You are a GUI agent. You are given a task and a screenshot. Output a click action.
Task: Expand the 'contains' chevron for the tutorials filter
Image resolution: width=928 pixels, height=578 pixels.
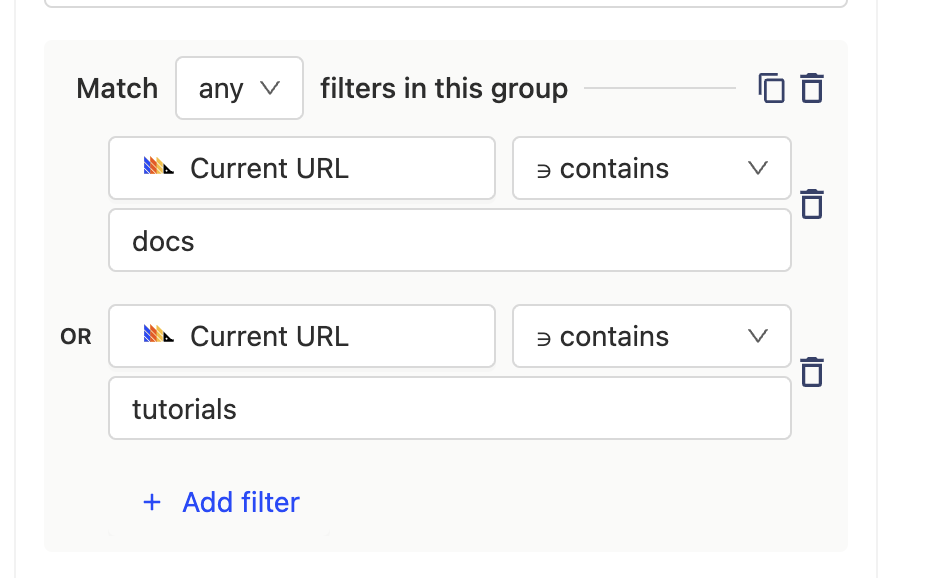pos(758,336)
